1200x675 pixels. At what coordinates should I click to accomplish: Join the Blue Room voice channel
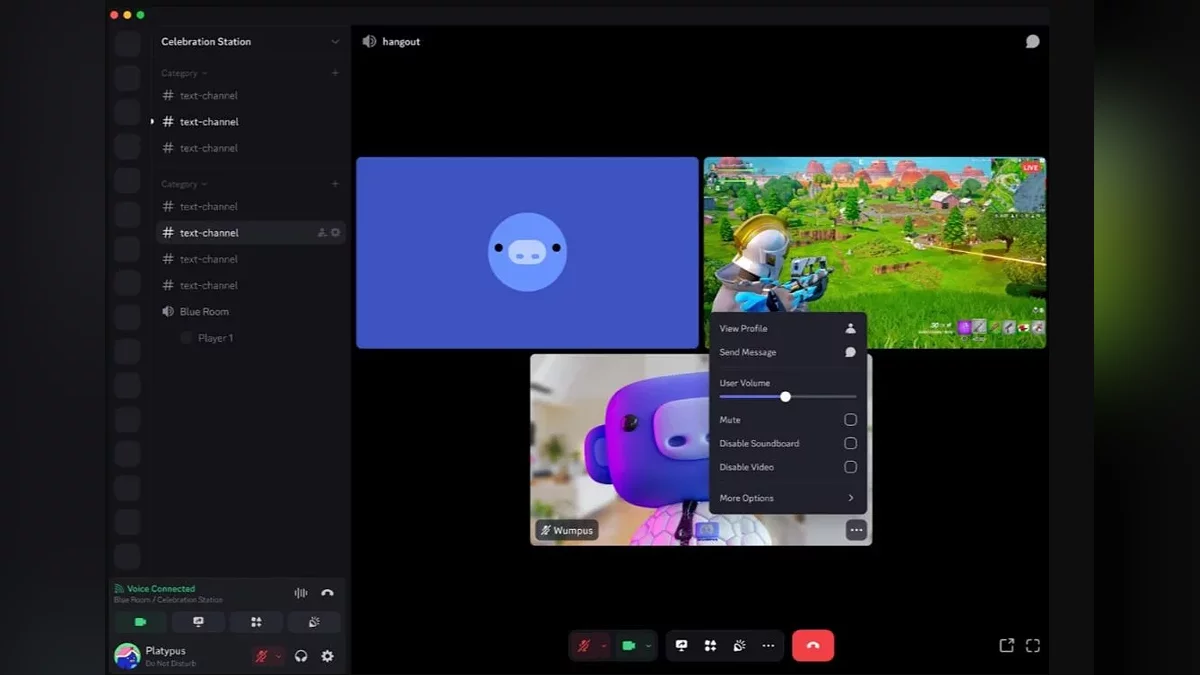[204, 312]
